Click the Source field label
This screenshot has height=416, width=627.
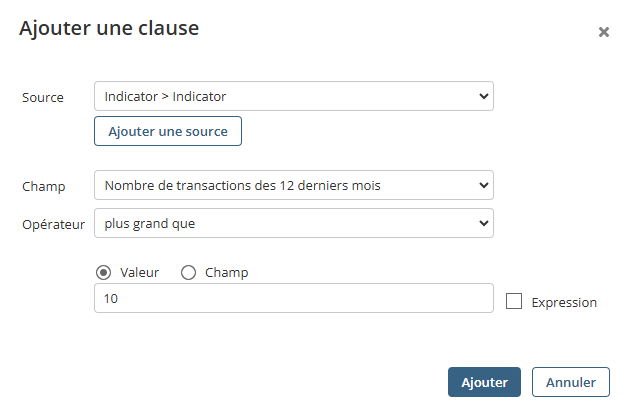43,98
